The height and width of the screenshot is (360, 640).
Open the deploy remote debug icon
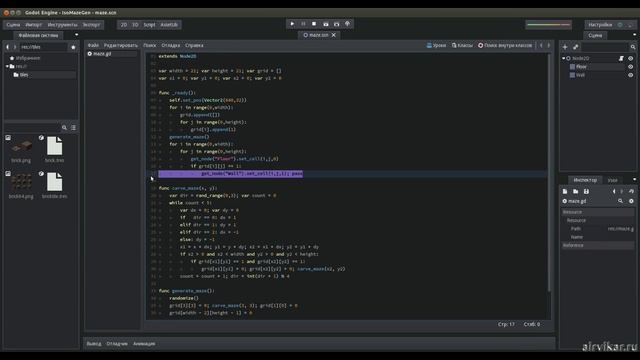point(348,24)
